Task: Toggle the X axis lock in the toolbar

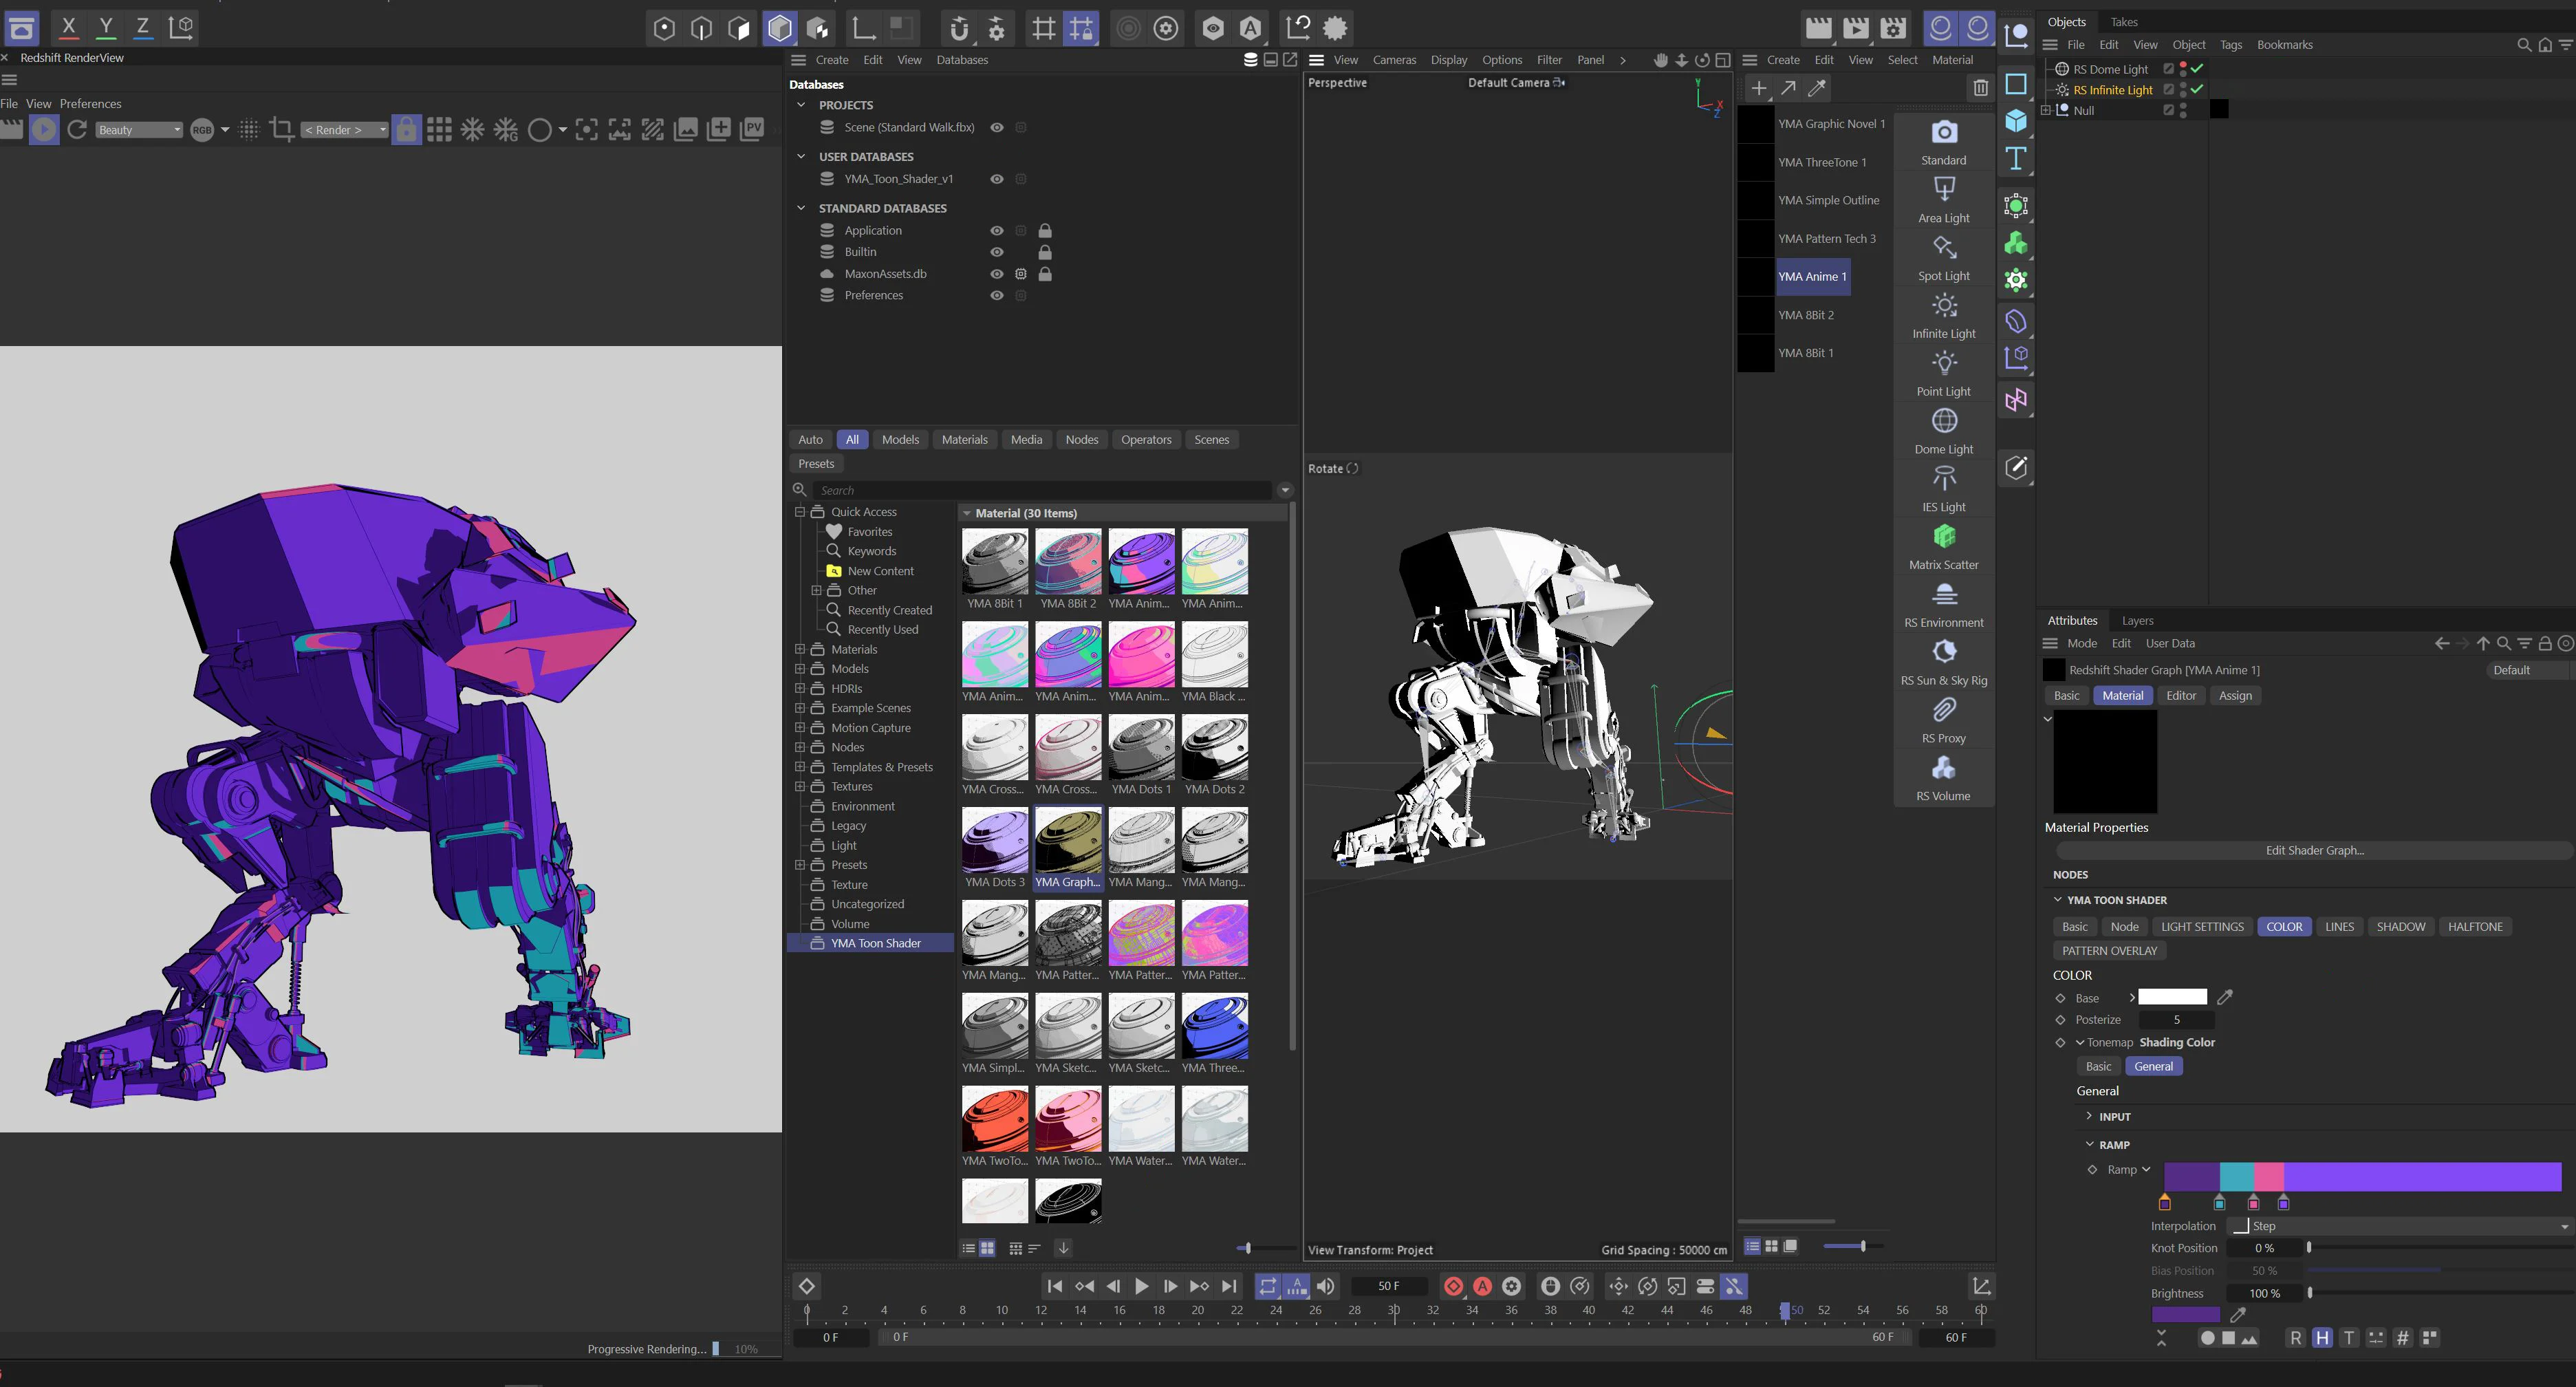Action: pos(68,28)
